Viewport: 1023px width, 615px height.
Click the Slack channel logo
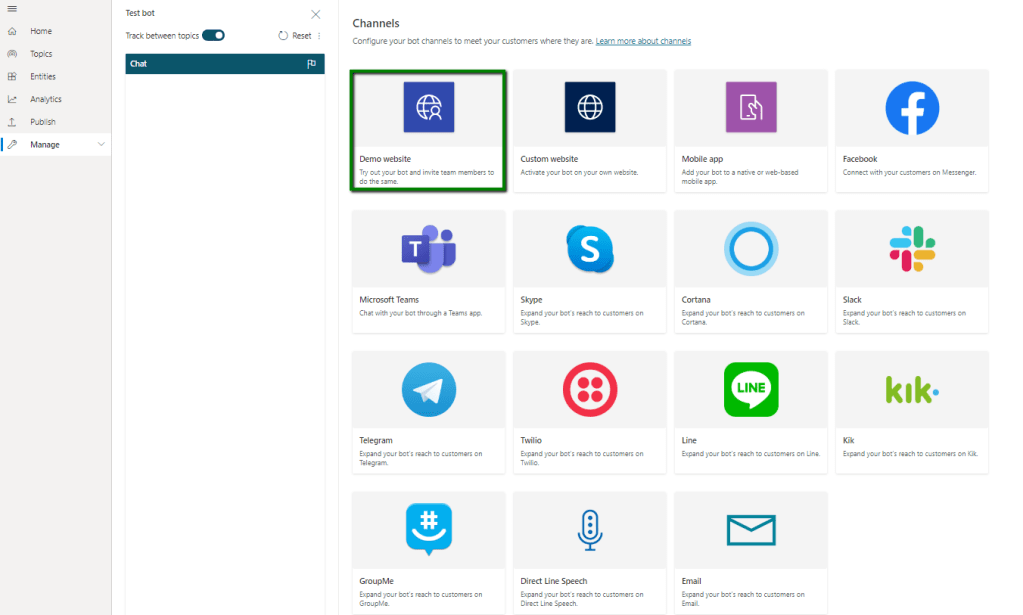click(x=911, y=249)
